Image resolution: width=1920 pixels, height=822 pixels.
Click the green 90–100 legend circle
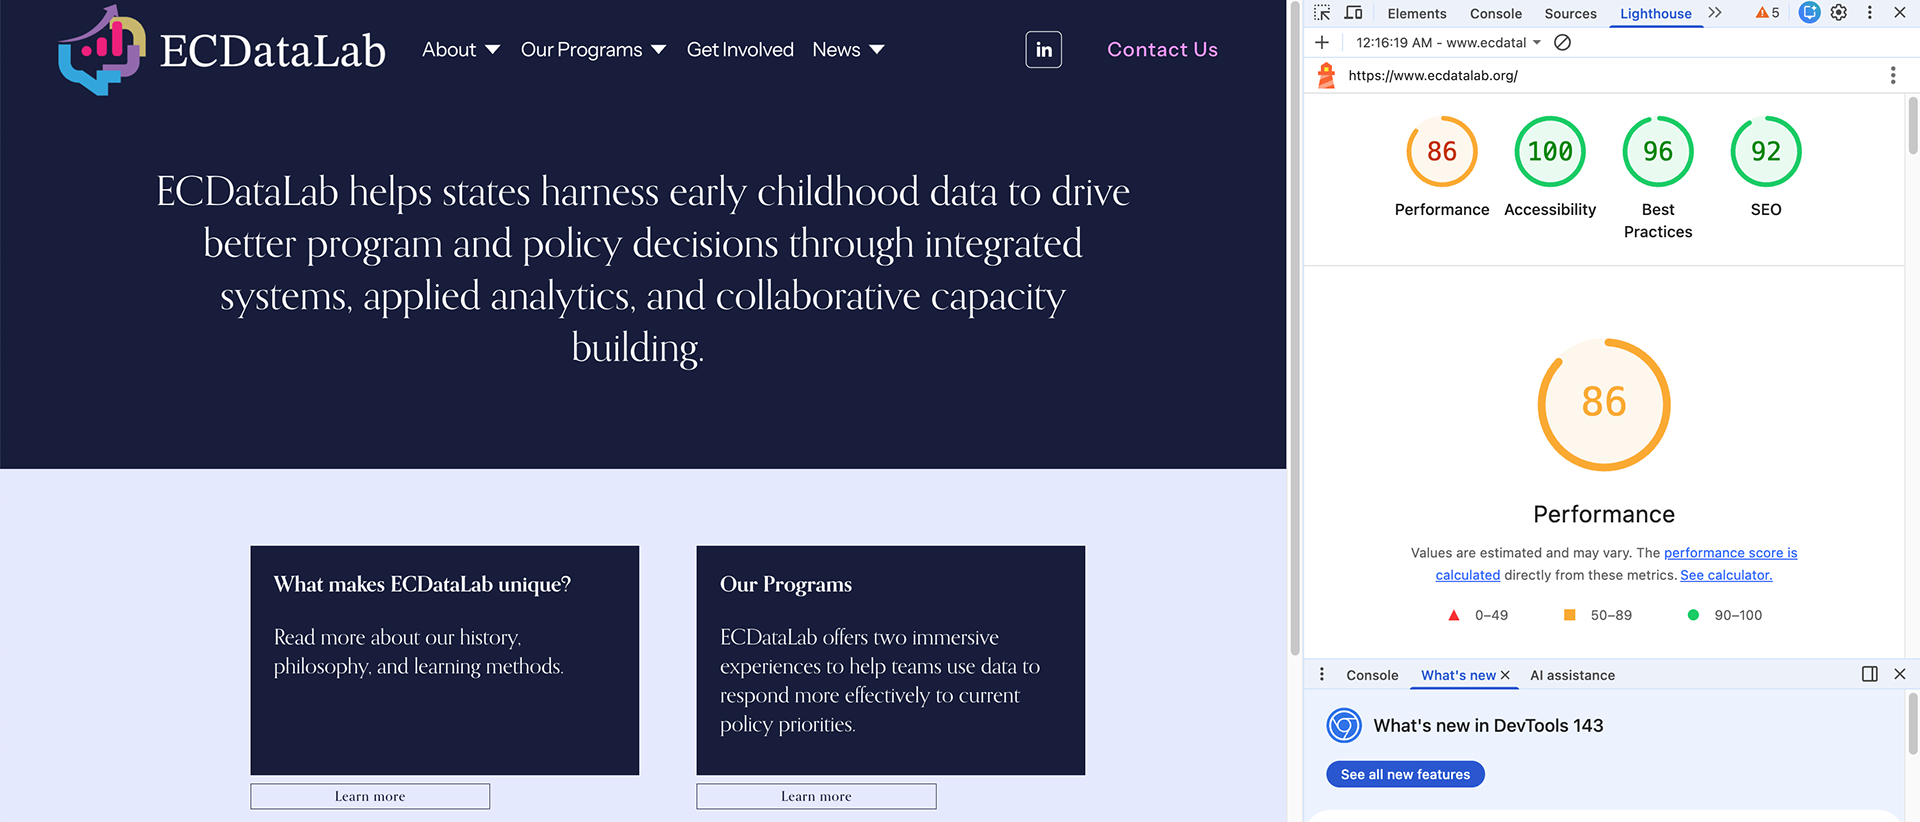1693,615
